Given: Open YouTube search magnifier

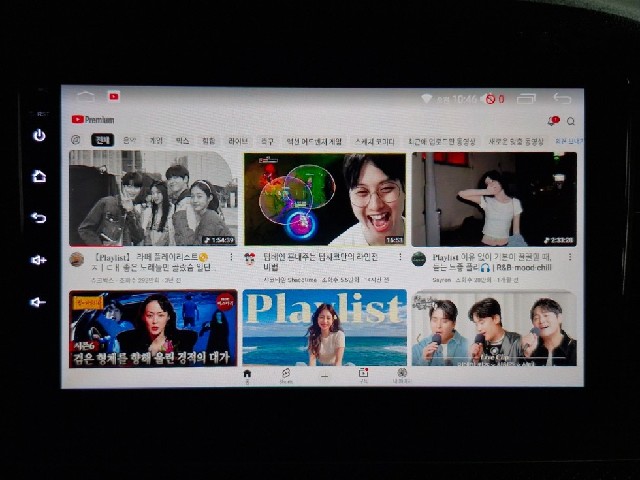Looking at the screenshot, I should (571, 121).
